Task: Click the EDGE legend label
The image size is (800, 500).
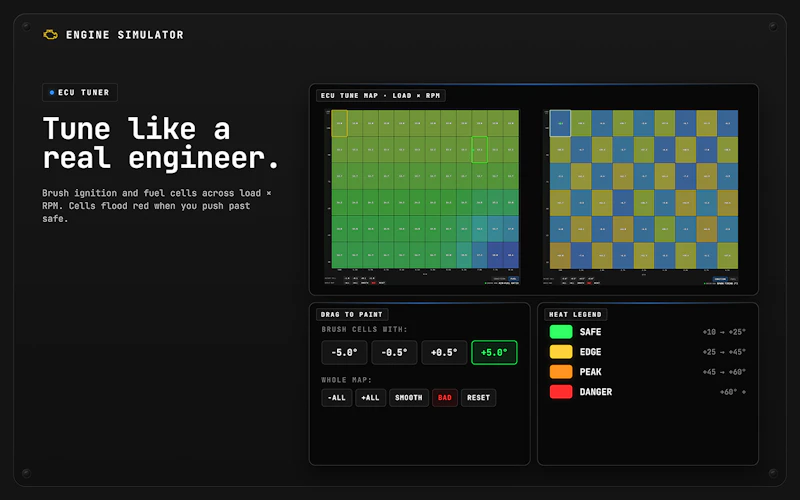Action: coord(590,352)
